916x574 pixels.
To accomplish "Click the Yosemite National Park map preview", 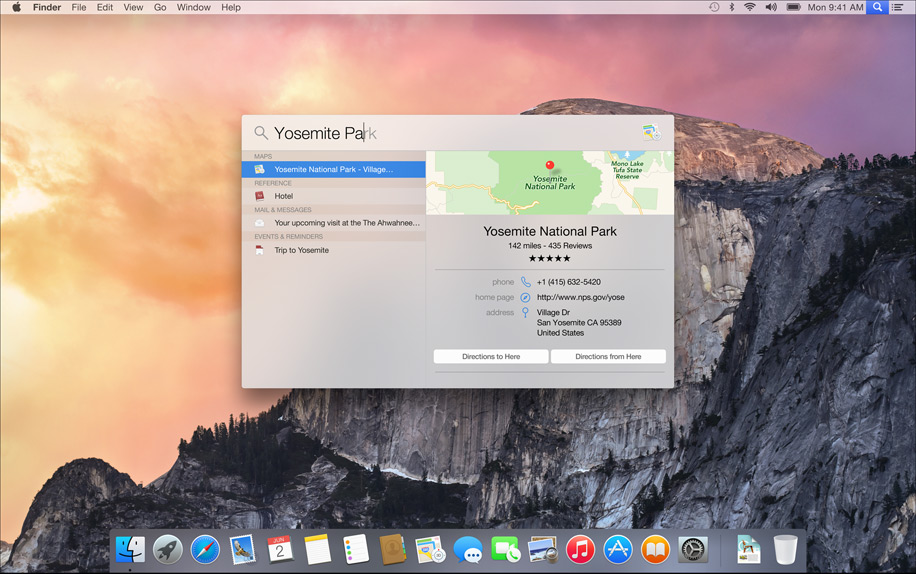I will point(549,183).
